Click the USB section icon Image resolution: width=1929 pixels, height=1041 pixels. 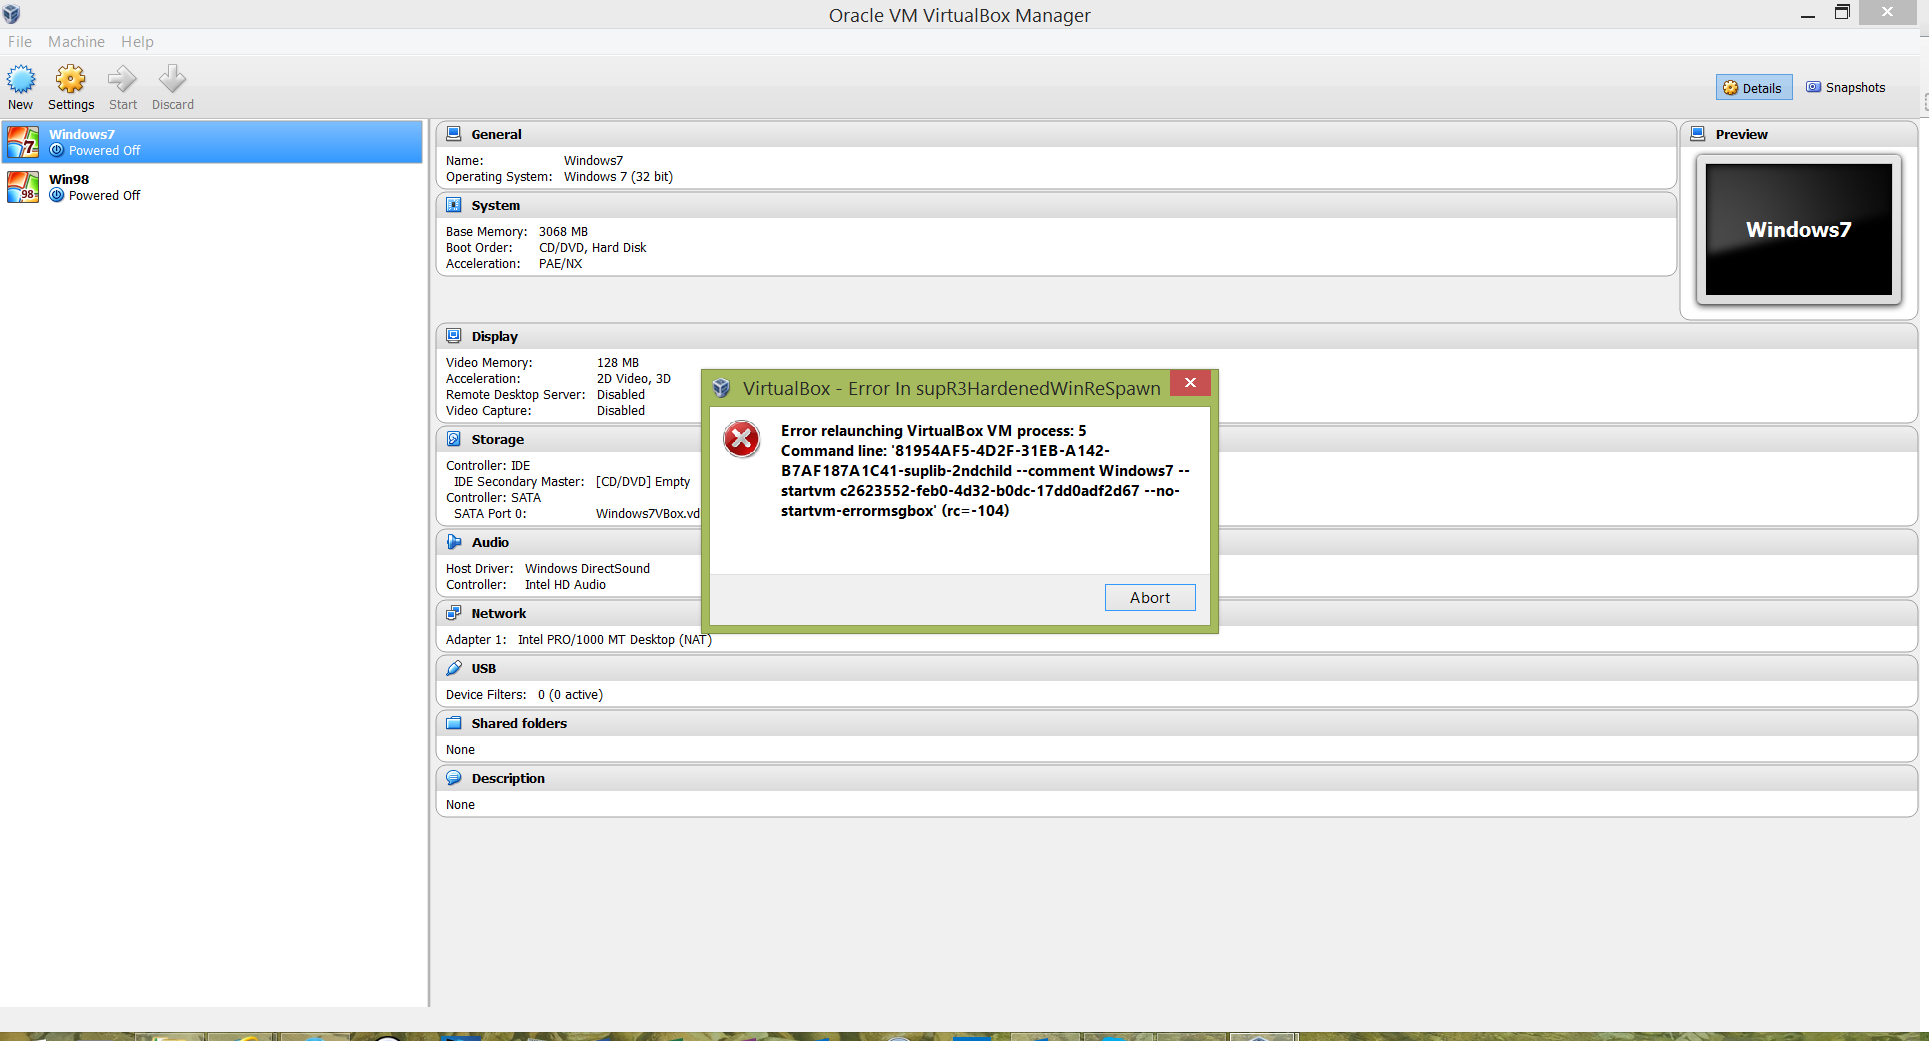click(x=454, y=668)
